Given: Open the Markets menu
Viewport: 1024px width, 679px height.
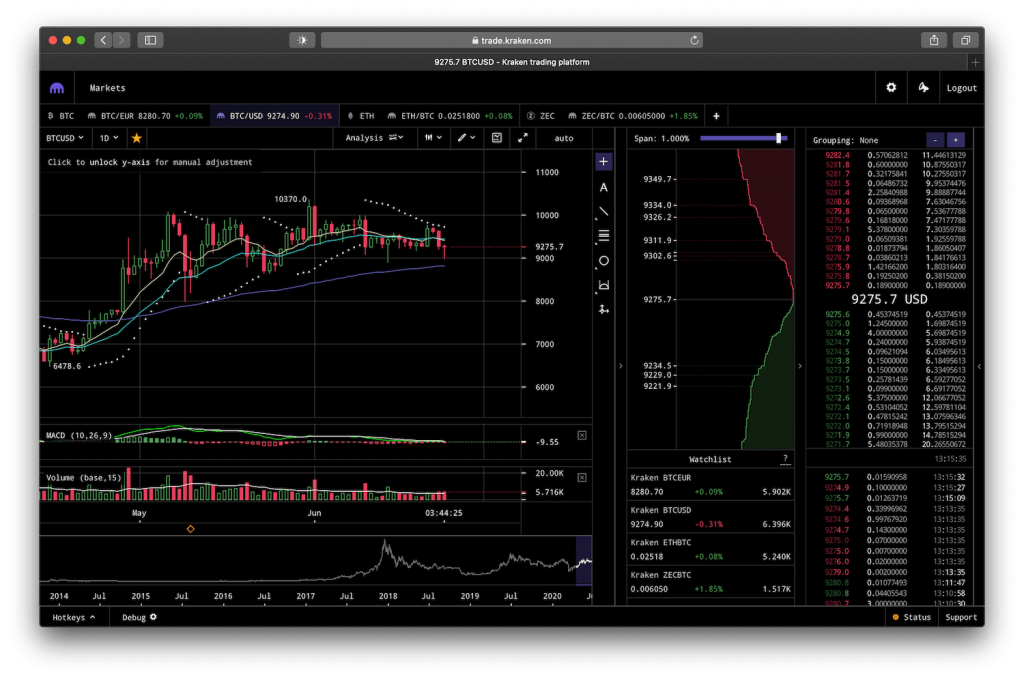Looking at the screenshot, I should click(x=107, y=88).
